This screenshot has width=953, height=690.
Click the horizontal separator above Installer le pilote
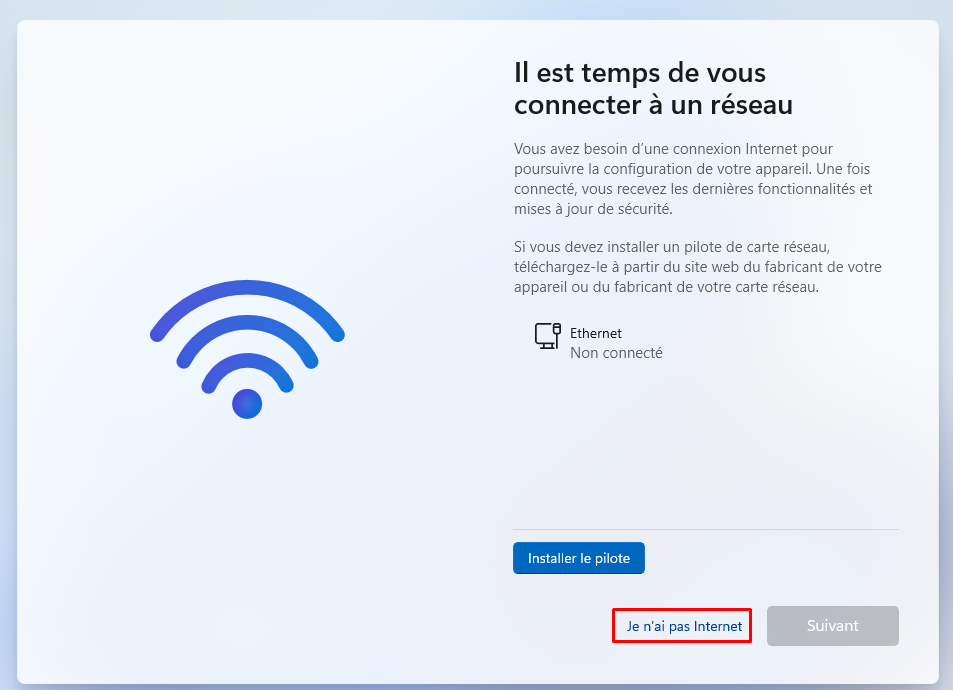[x=706, y=529]
